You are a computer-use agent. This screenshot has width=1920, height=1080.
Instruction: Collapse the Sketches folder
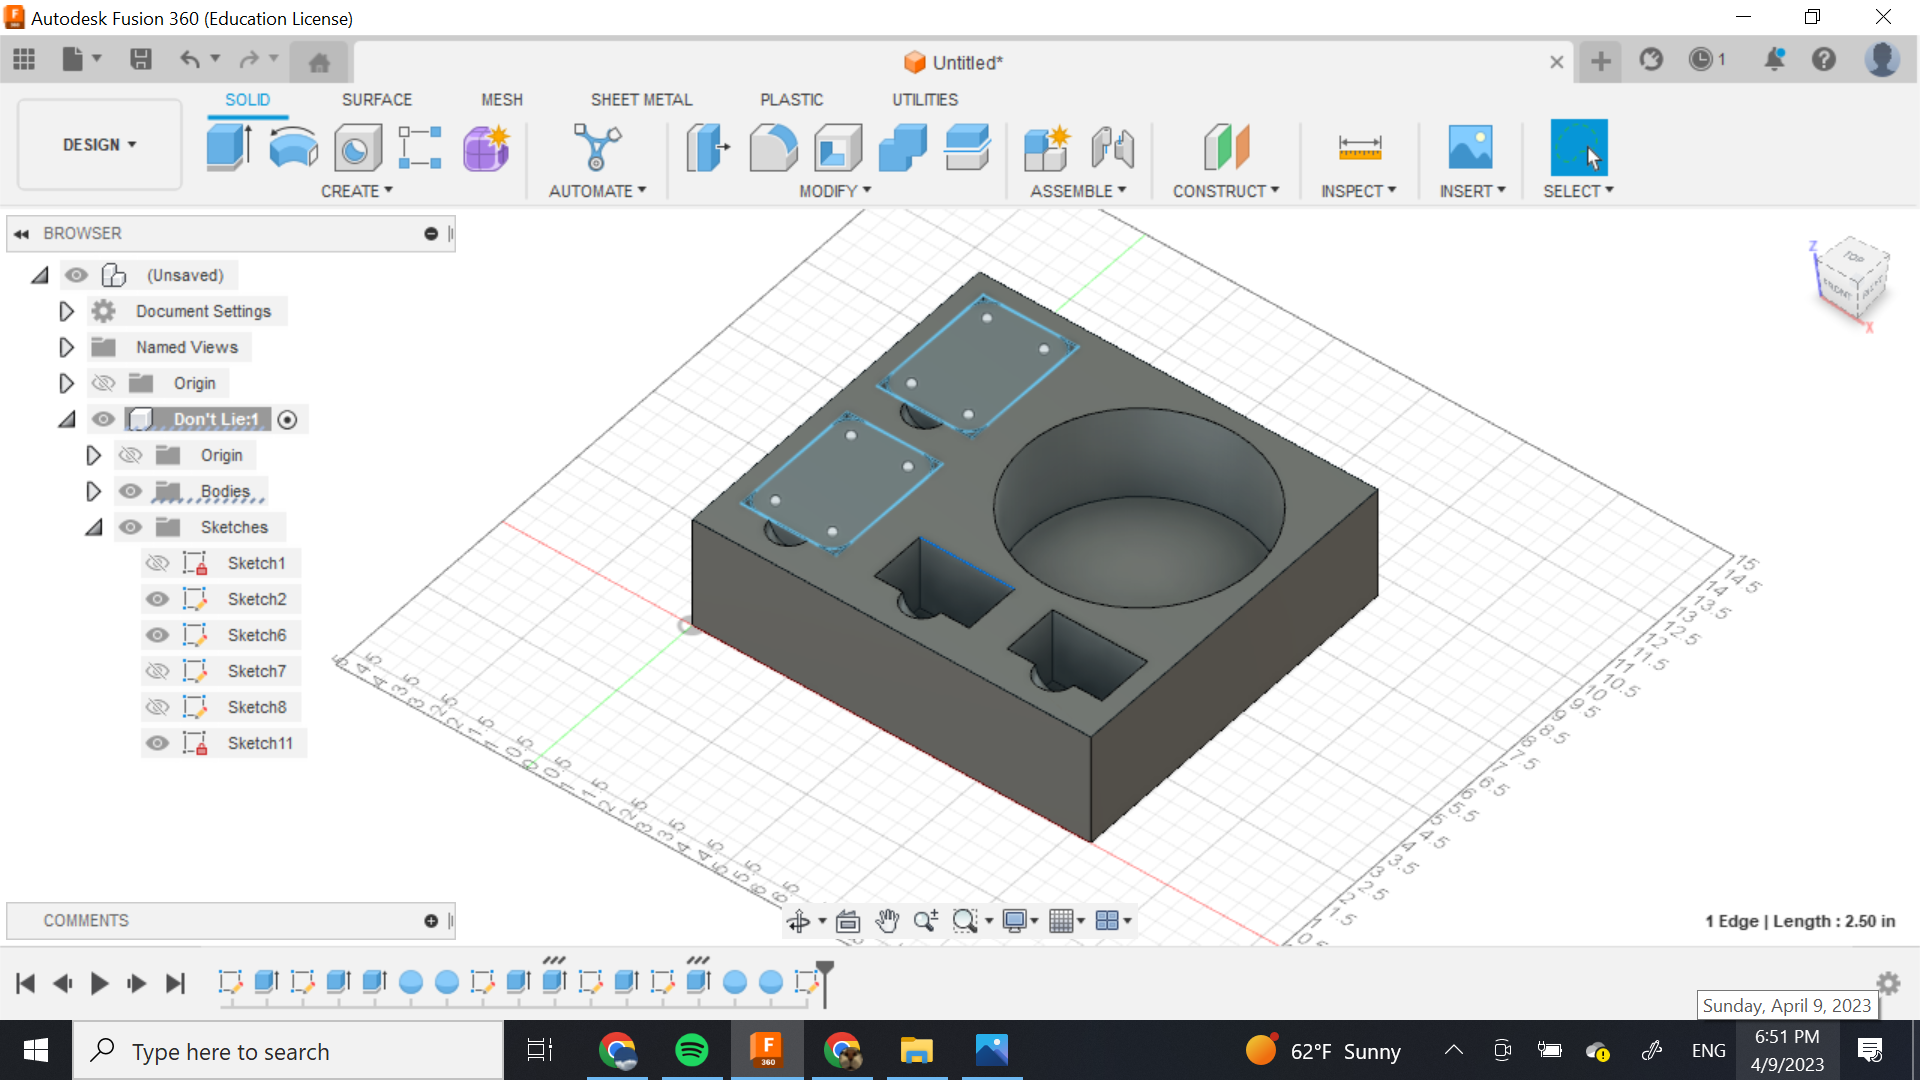tap(93, 527)
